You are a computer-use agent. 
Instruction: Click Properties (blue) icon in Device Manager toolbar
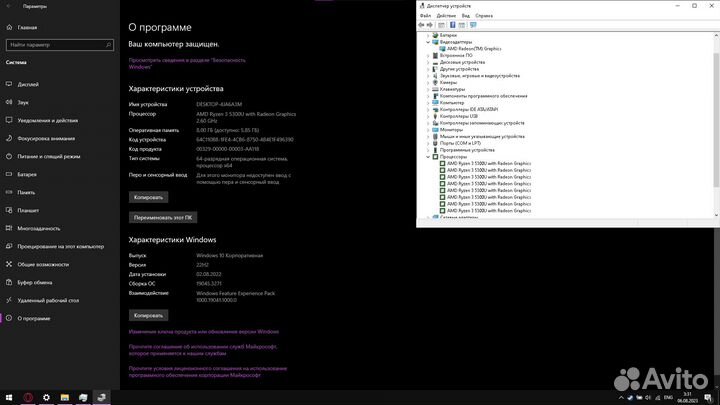pos(452,25)
